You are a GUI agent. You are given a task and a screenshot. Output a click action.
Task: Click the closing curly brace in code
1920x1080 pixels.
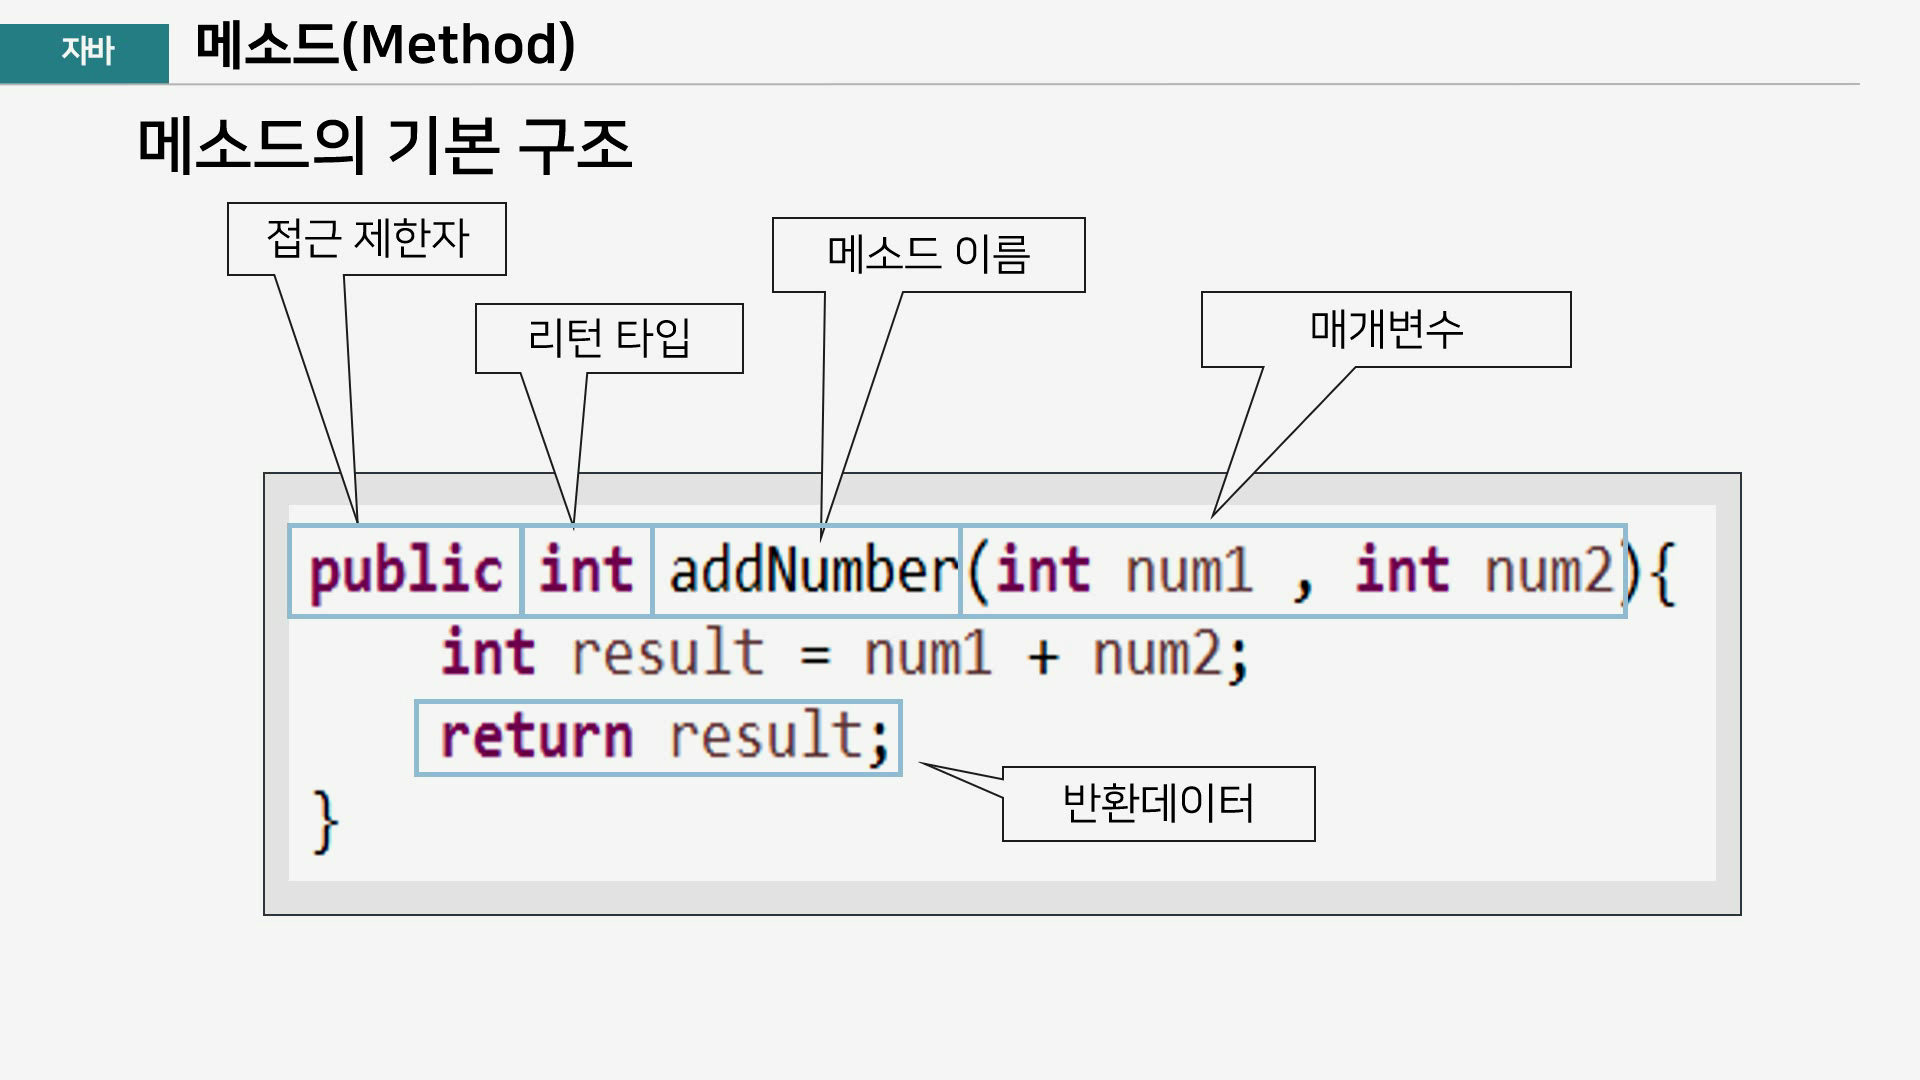(325, 822)
